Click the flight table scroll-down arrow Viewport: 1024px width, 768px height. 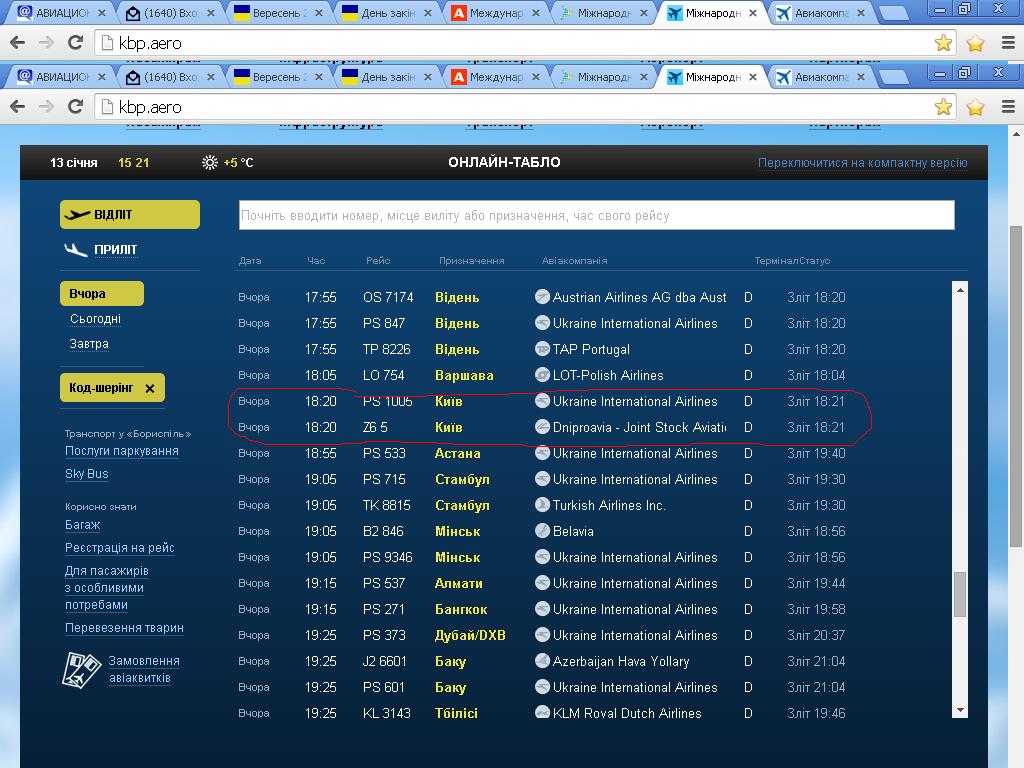961,710
